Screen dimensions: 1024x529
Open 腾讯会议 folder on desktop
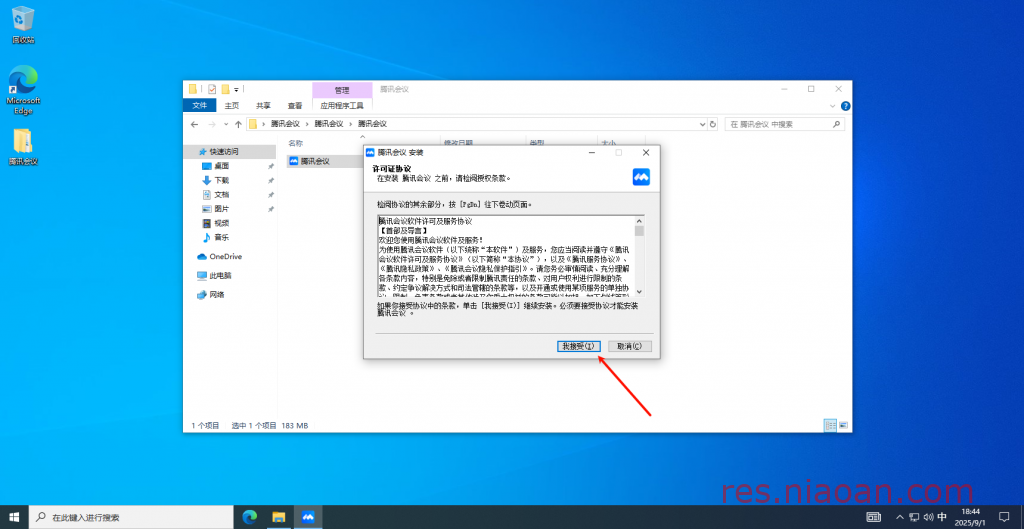(23, 147)
